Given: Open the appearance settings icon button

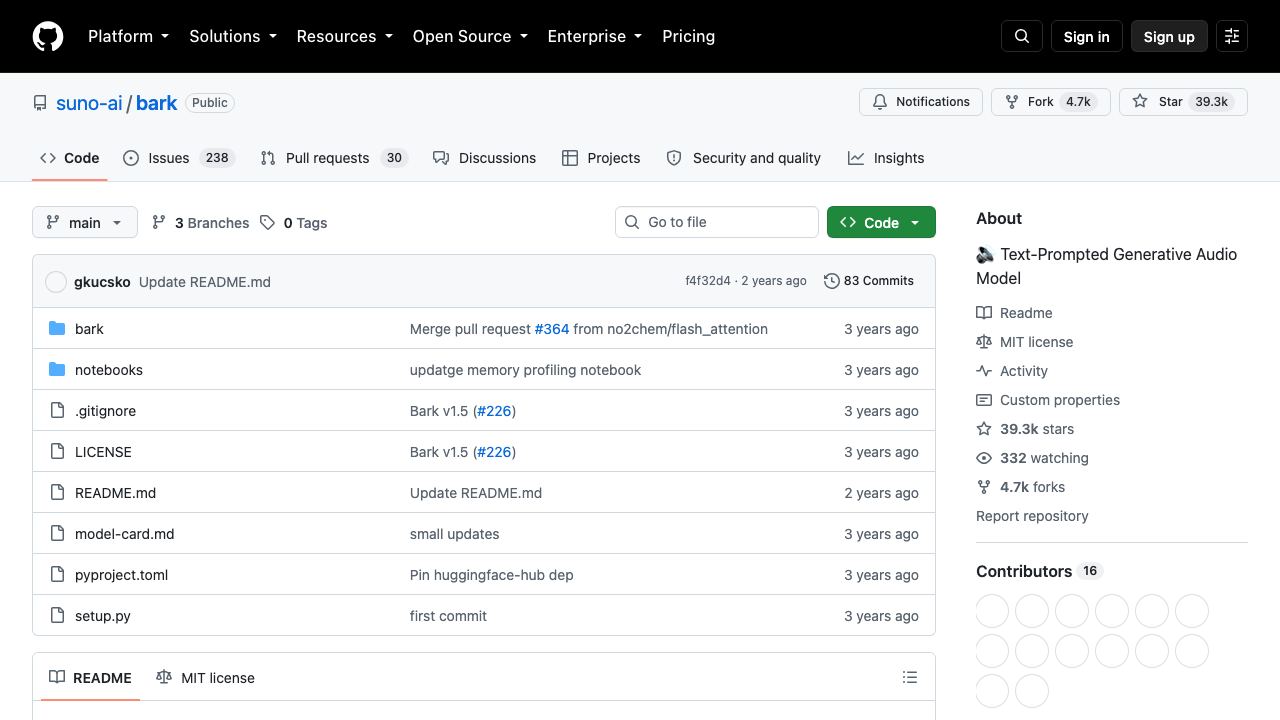Looking at the screenshot, I should coord(1232,36).
